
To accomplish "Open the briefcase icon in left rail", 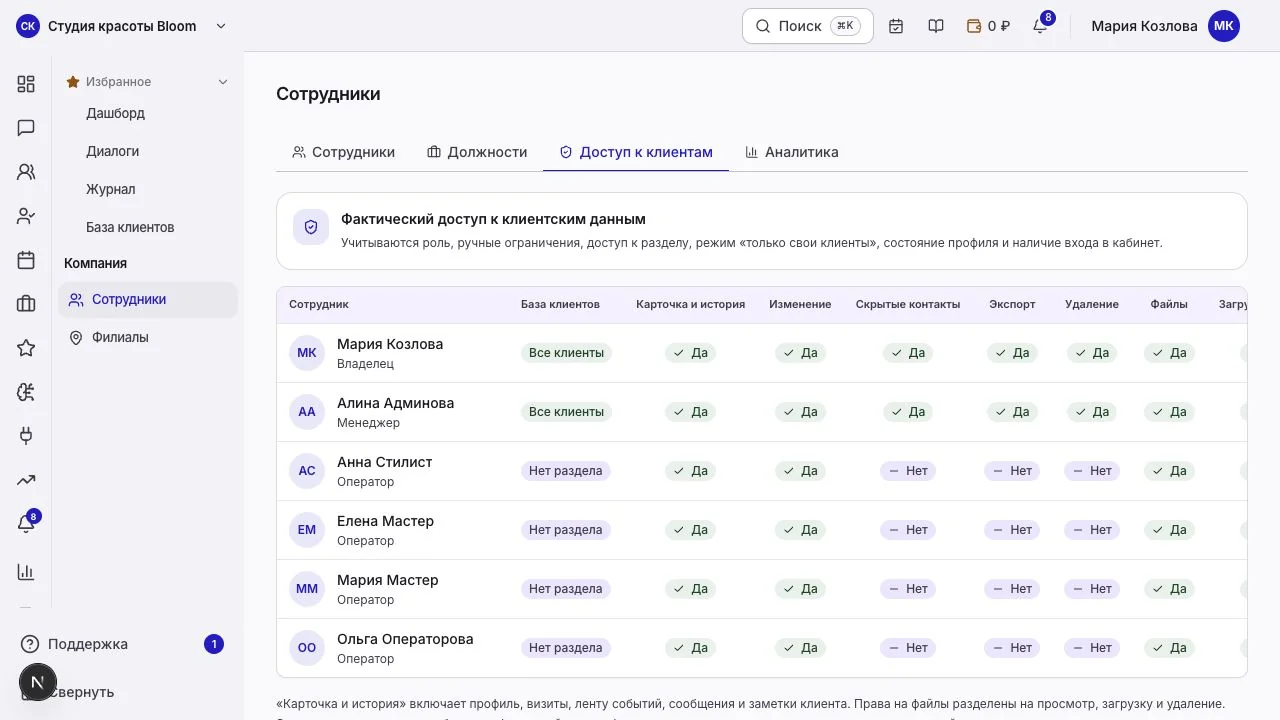I will [26, 304].
